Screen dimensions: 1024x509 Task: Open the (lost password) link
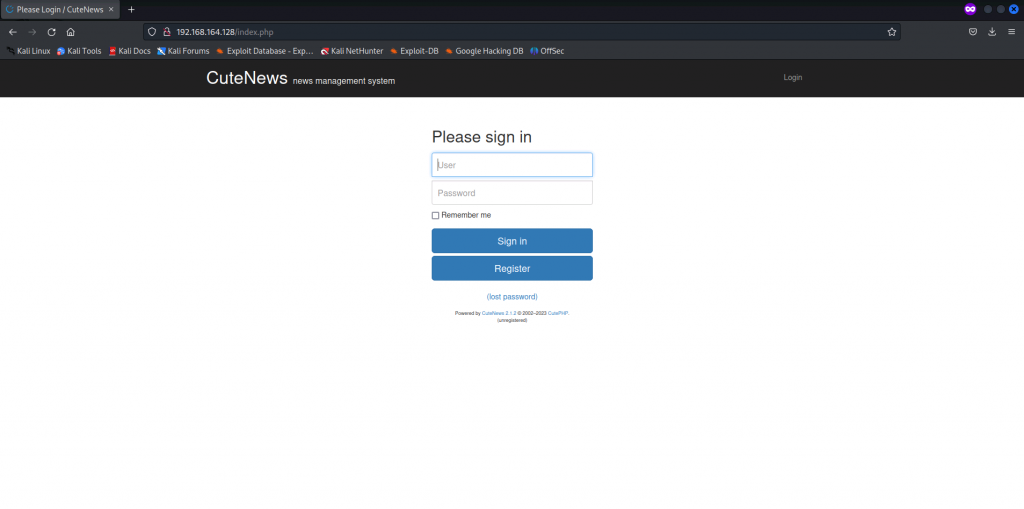512,297
